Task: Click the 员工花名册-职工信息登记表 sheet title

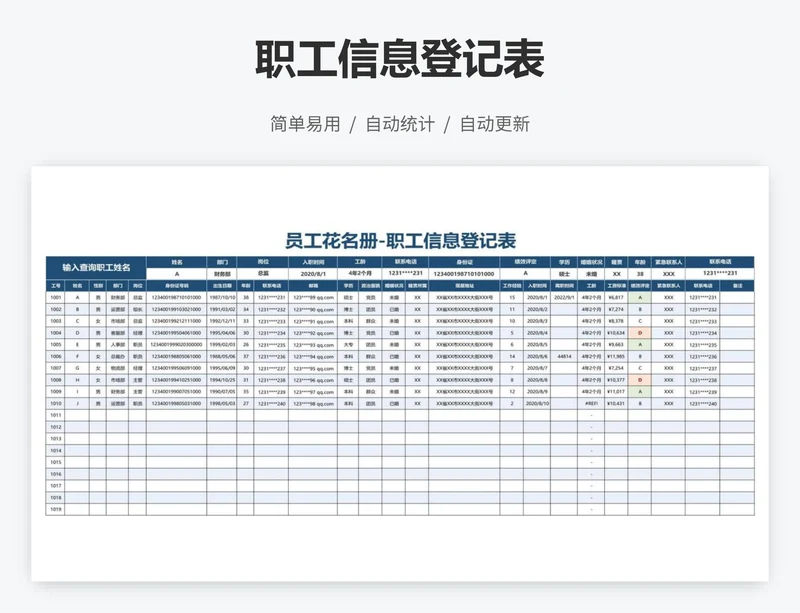Action: (400, 241)
